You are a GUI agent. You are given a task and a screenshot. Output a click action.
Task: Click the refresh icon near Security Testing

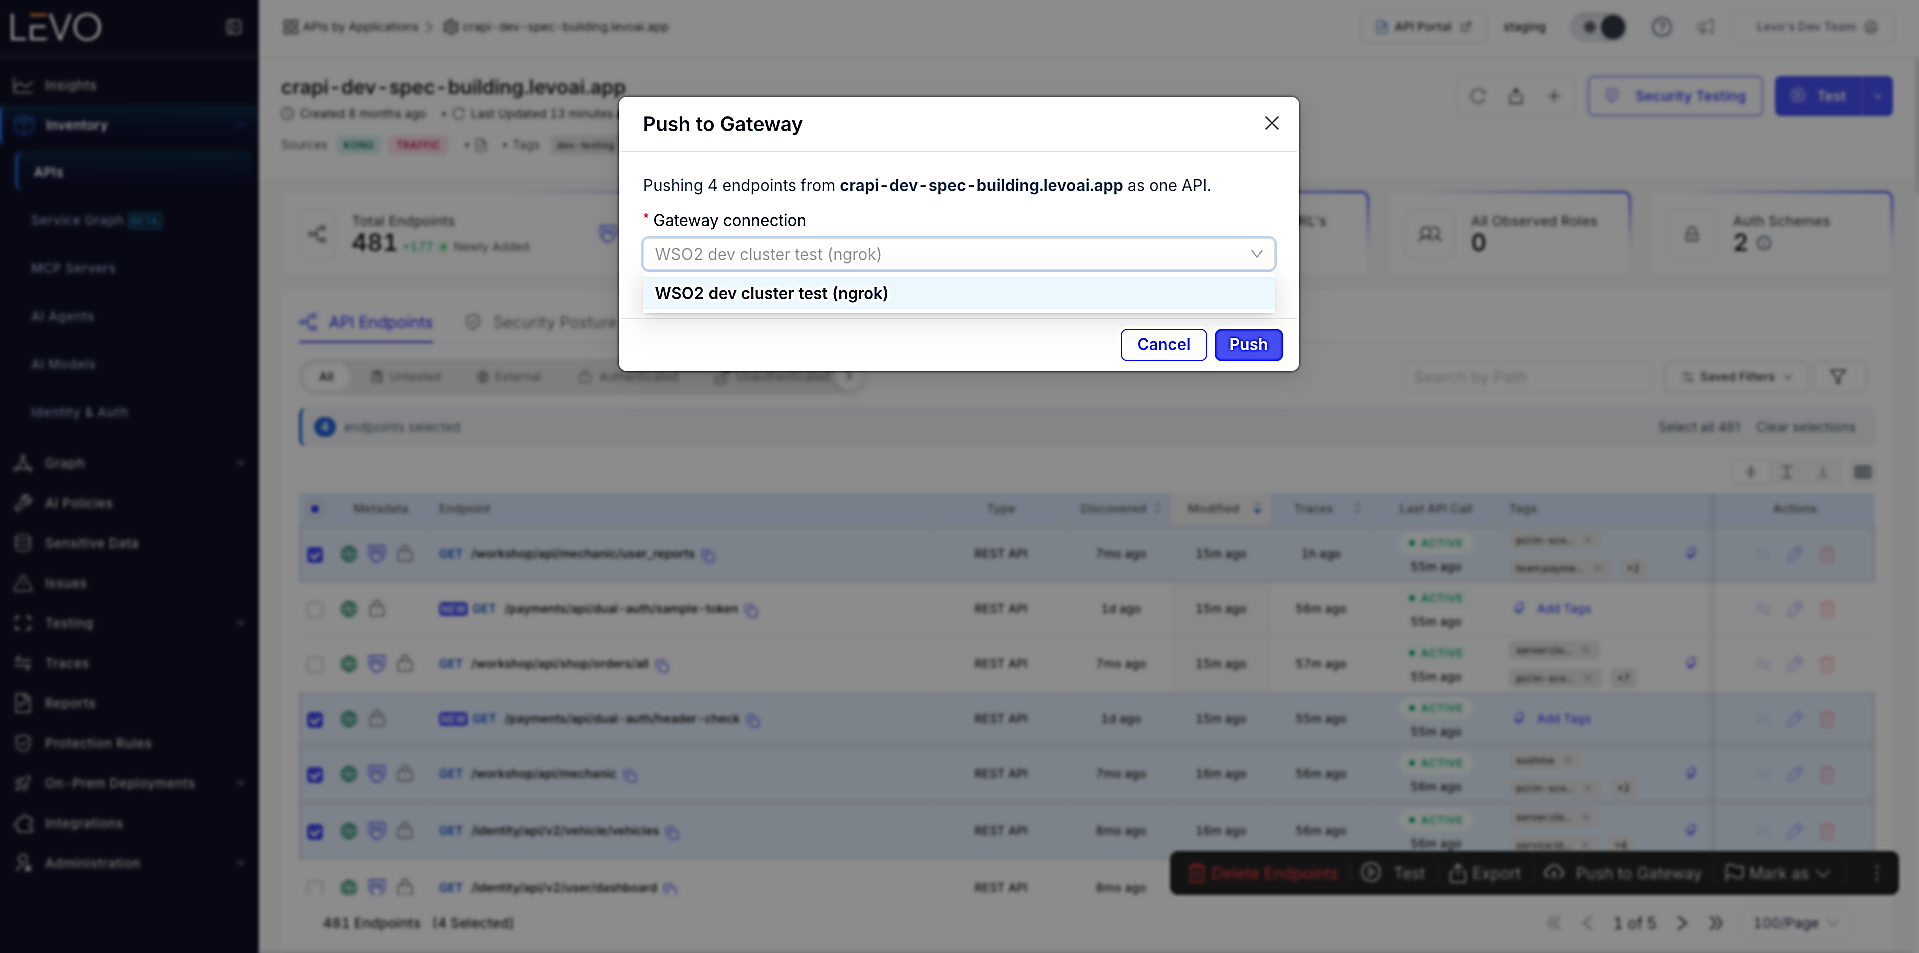(x=1477, y=96)
